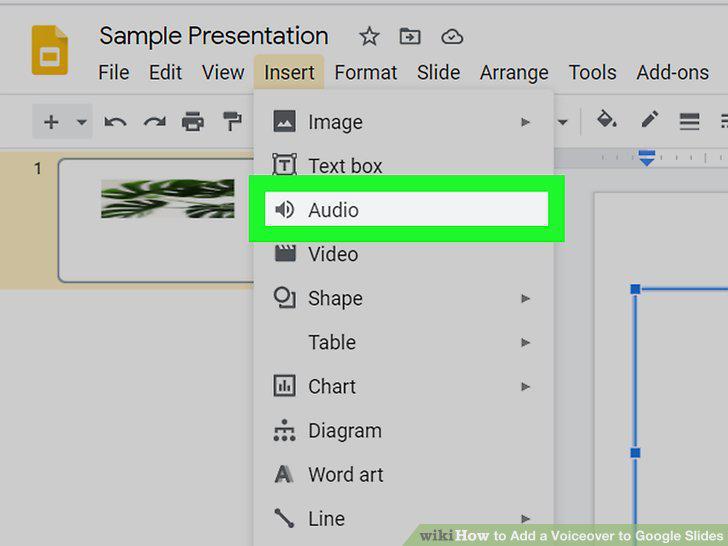The height and width of the screenshot is (546, 728).
Task: Choose Line from the Insert menu
Action: pyautogui.click(x=403, y=518)
